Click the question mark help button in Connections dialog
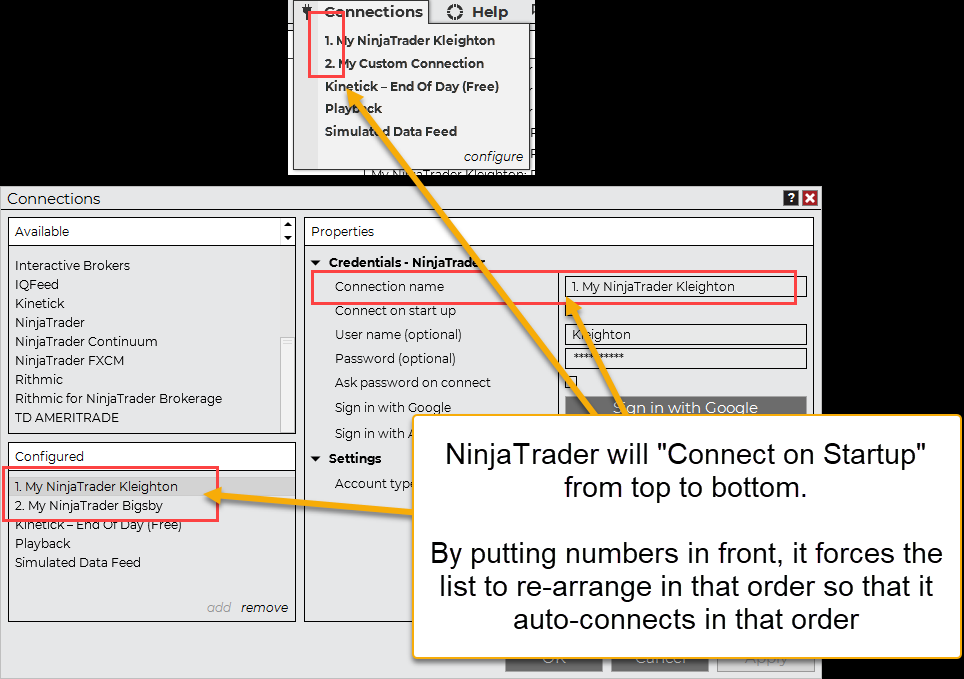 (x=791, y=198)
